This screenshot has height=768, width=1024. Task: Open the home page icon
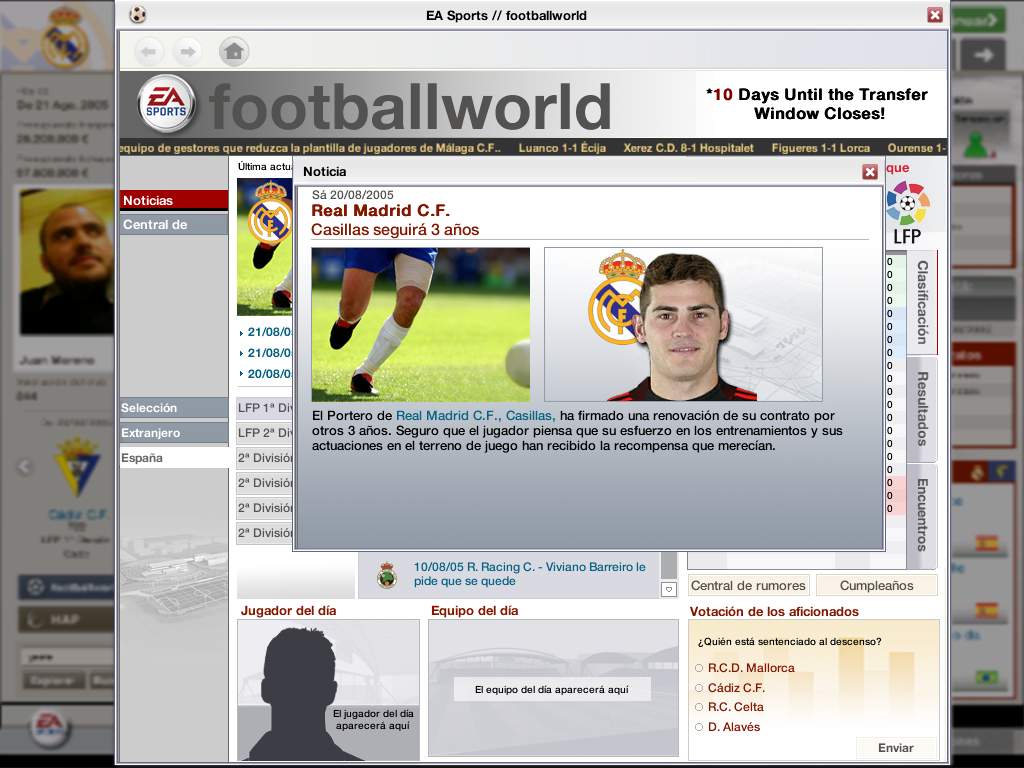click(x=234, y=51)
